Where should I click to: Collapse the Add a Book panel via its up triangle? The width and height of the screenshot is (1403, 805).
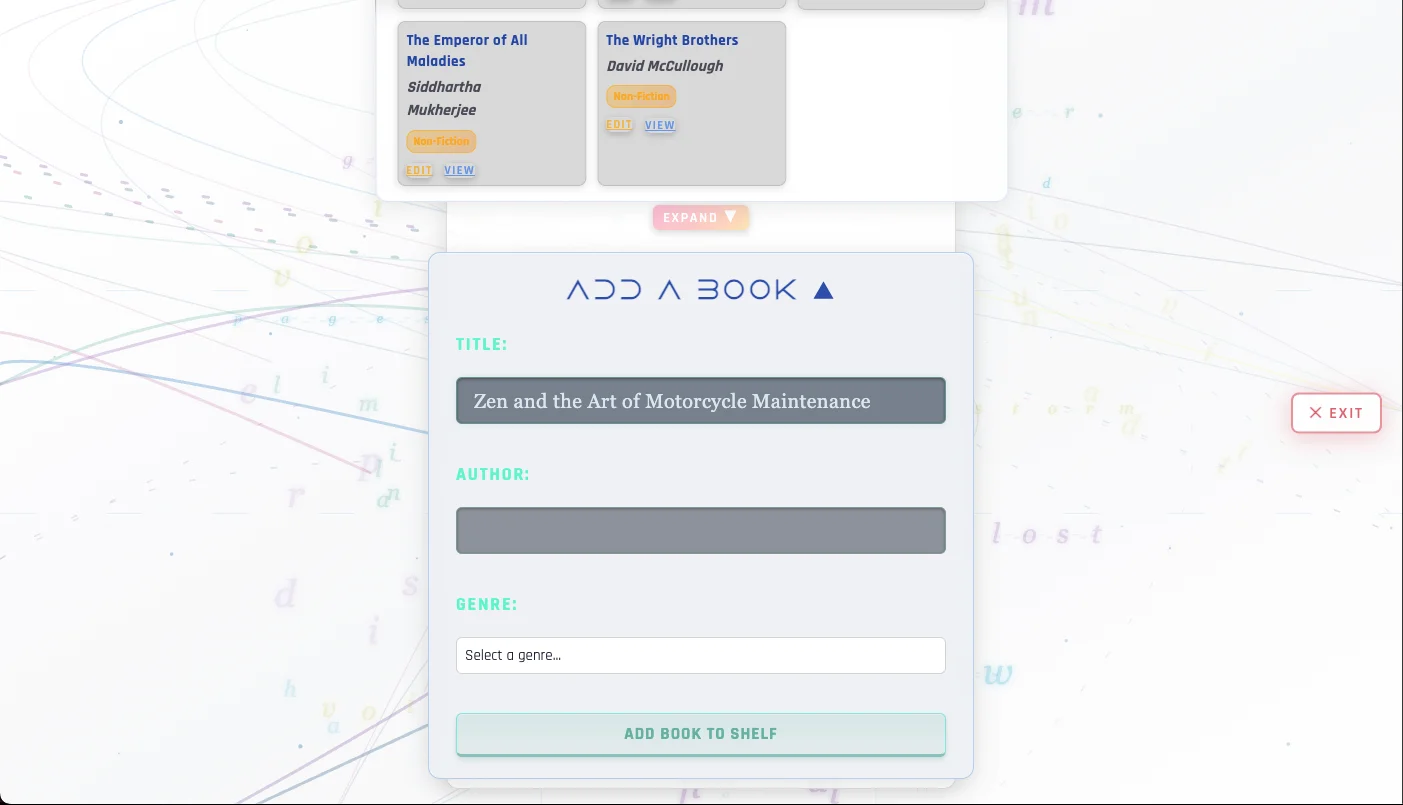(822, 290)
